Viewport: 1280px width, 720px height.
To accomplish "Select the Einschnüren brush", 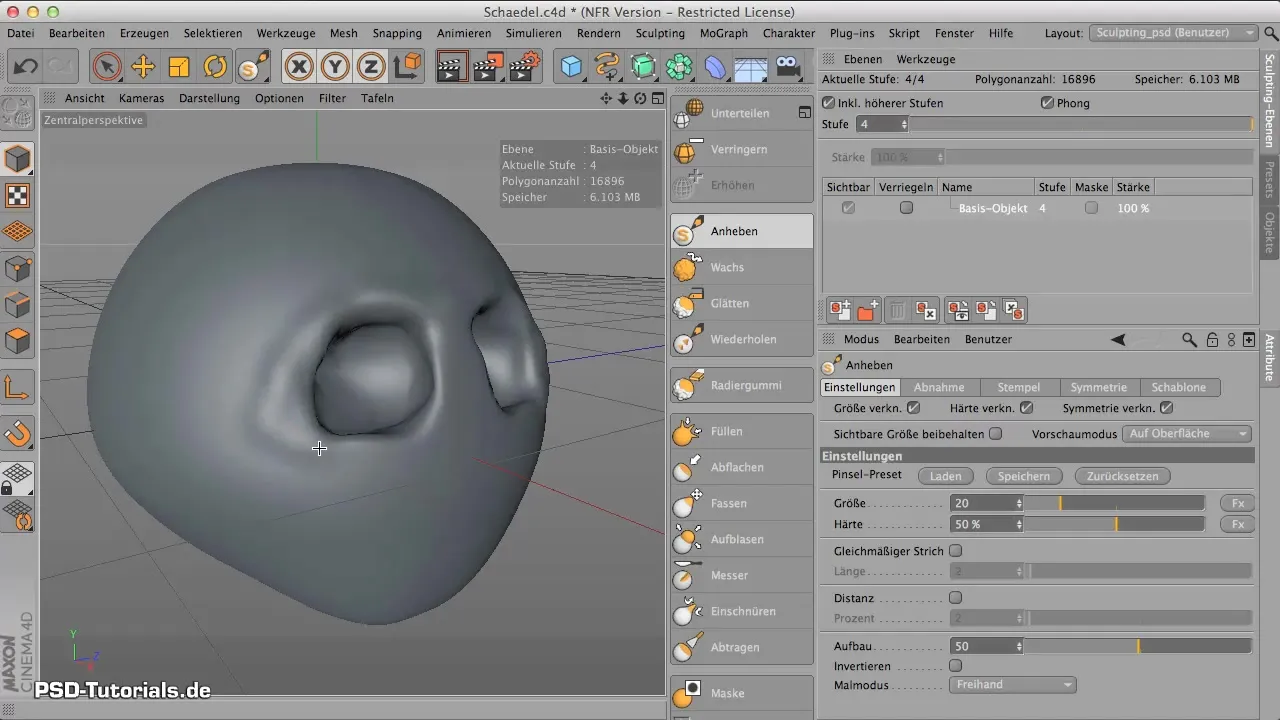I will (x=741, y=611).
